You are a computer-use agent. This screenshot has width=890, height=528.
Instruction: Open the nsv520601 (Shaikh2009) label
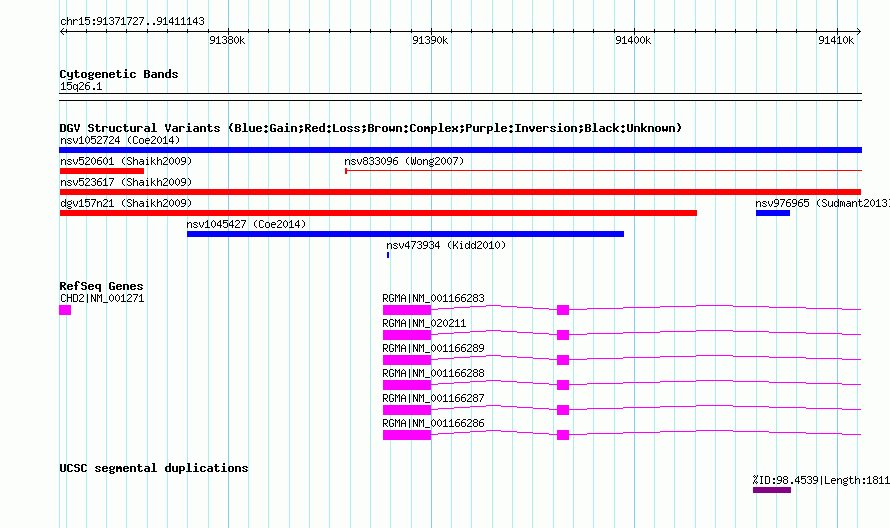(x=126, y=161)
